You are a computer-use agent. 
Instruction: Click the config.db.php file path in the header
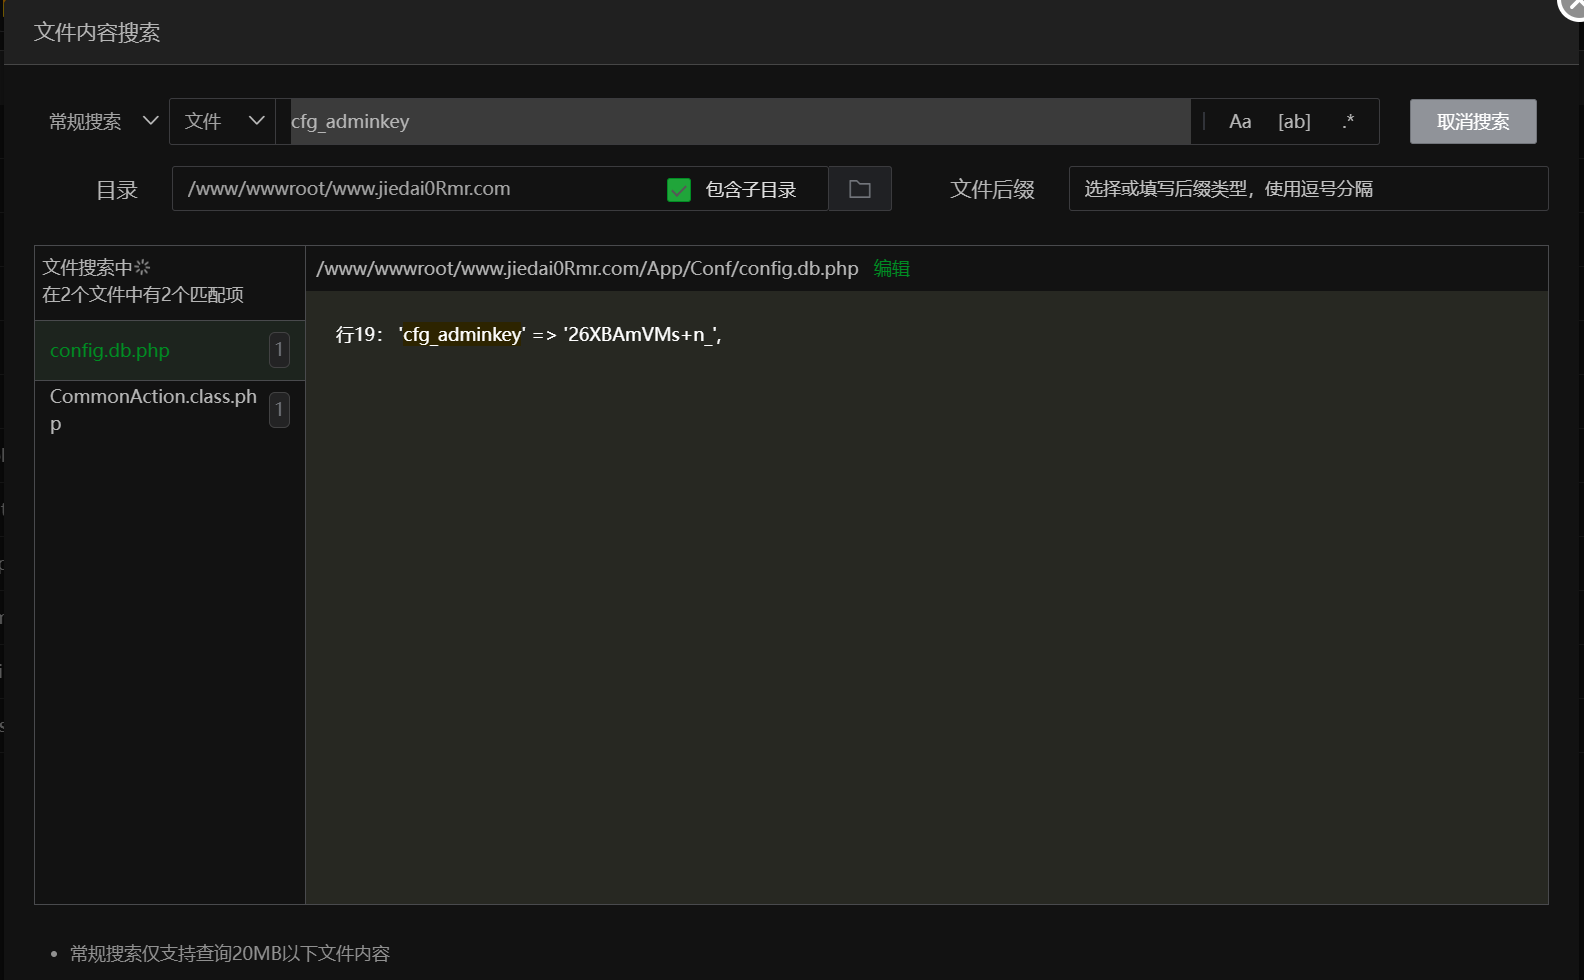pos(587,269)
